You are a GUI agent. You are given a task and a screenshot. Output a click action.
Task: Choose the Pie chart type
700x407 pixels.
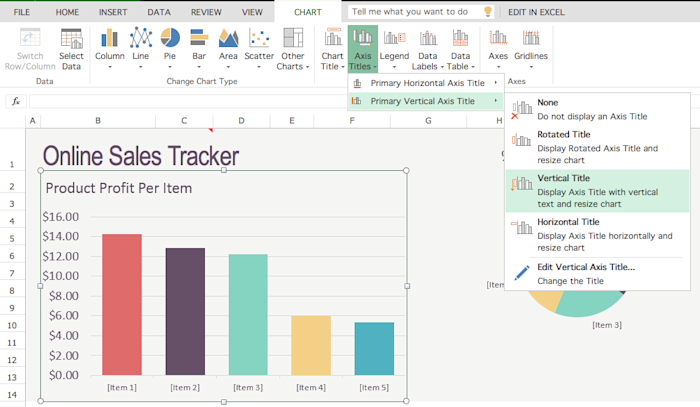click(170, 49)
